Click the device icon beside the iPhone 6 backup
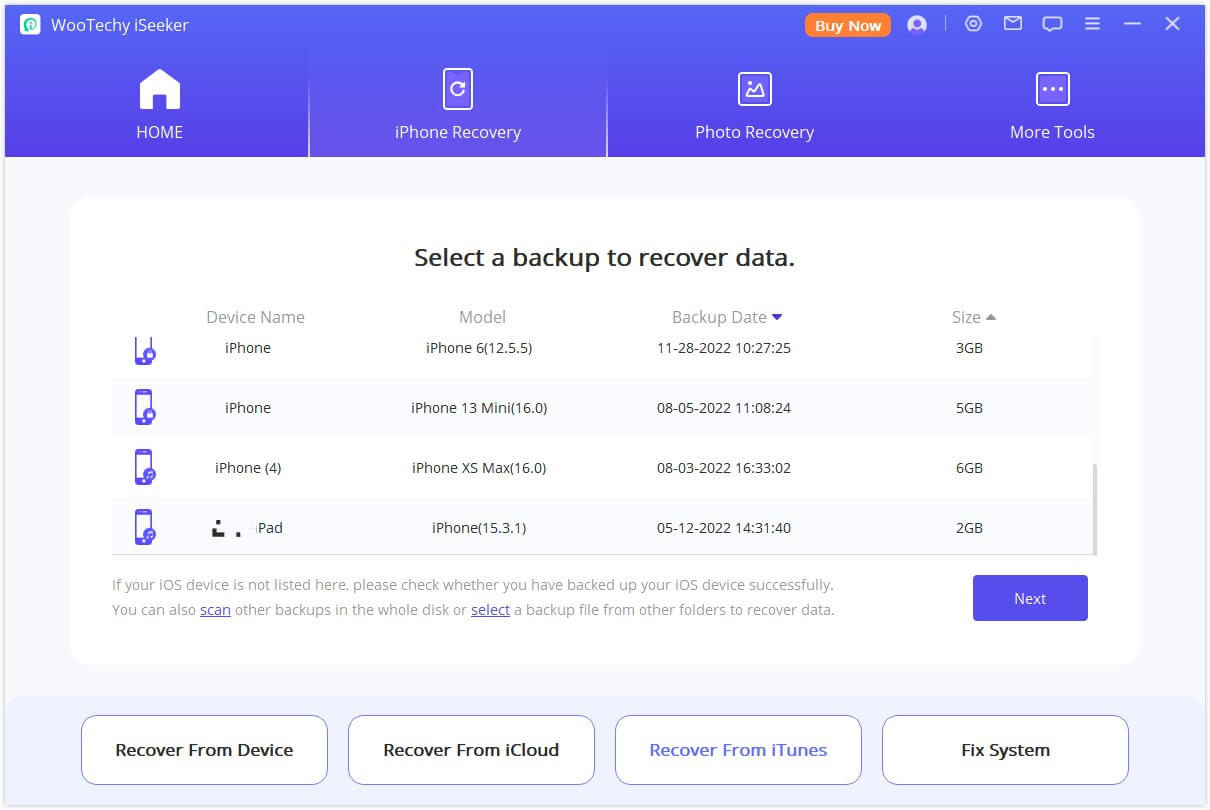This screenshot has width=1210, height=810. (x=144, y=351)
